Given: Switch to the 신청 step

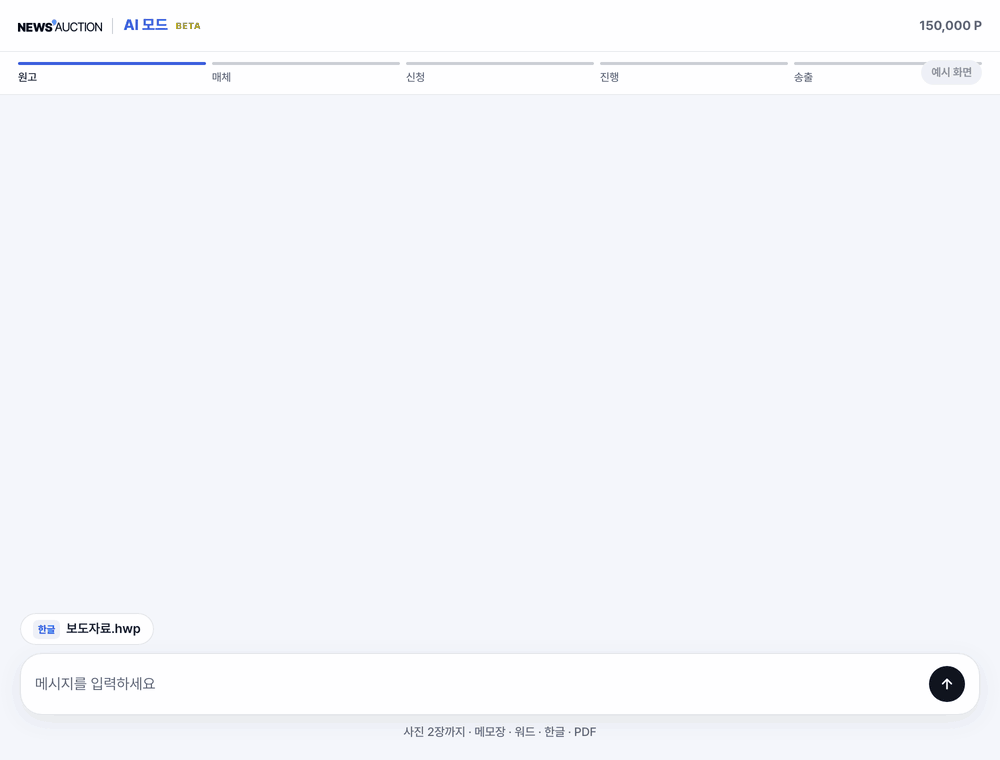Looking at the screenshot, I should 415,77.
